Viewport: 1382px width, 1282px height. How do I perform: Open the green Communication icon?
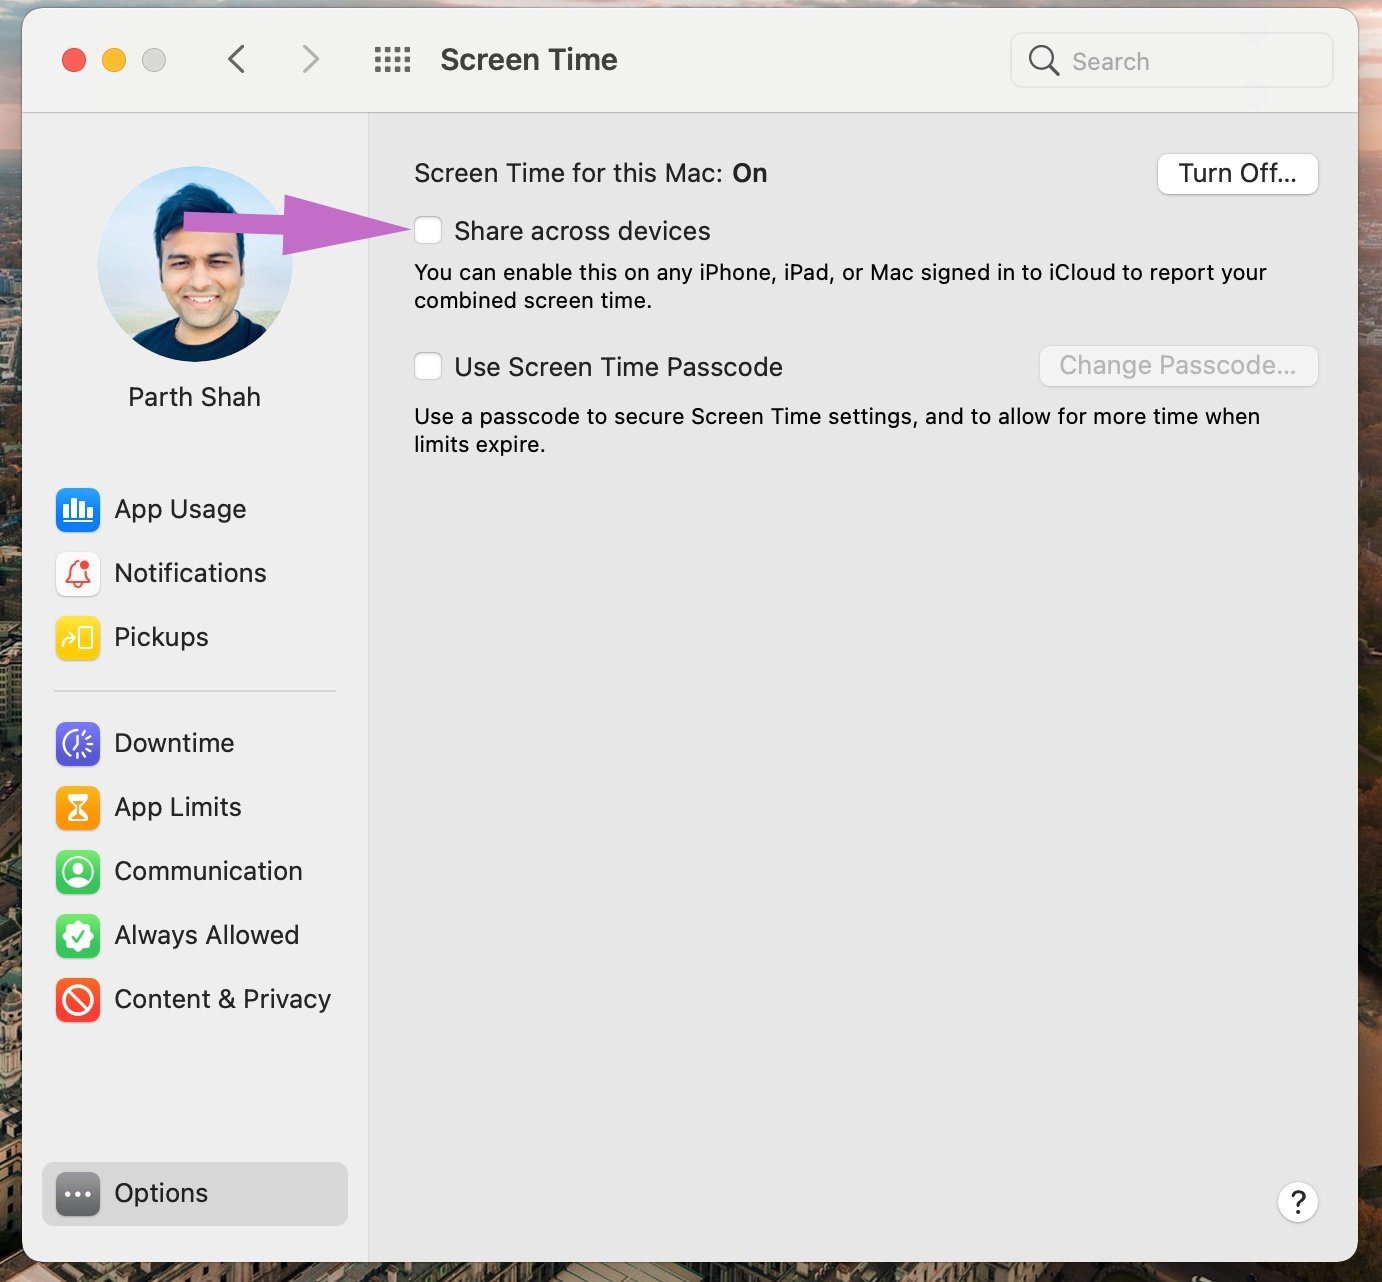pyautogui.click(x=78, y=872)
